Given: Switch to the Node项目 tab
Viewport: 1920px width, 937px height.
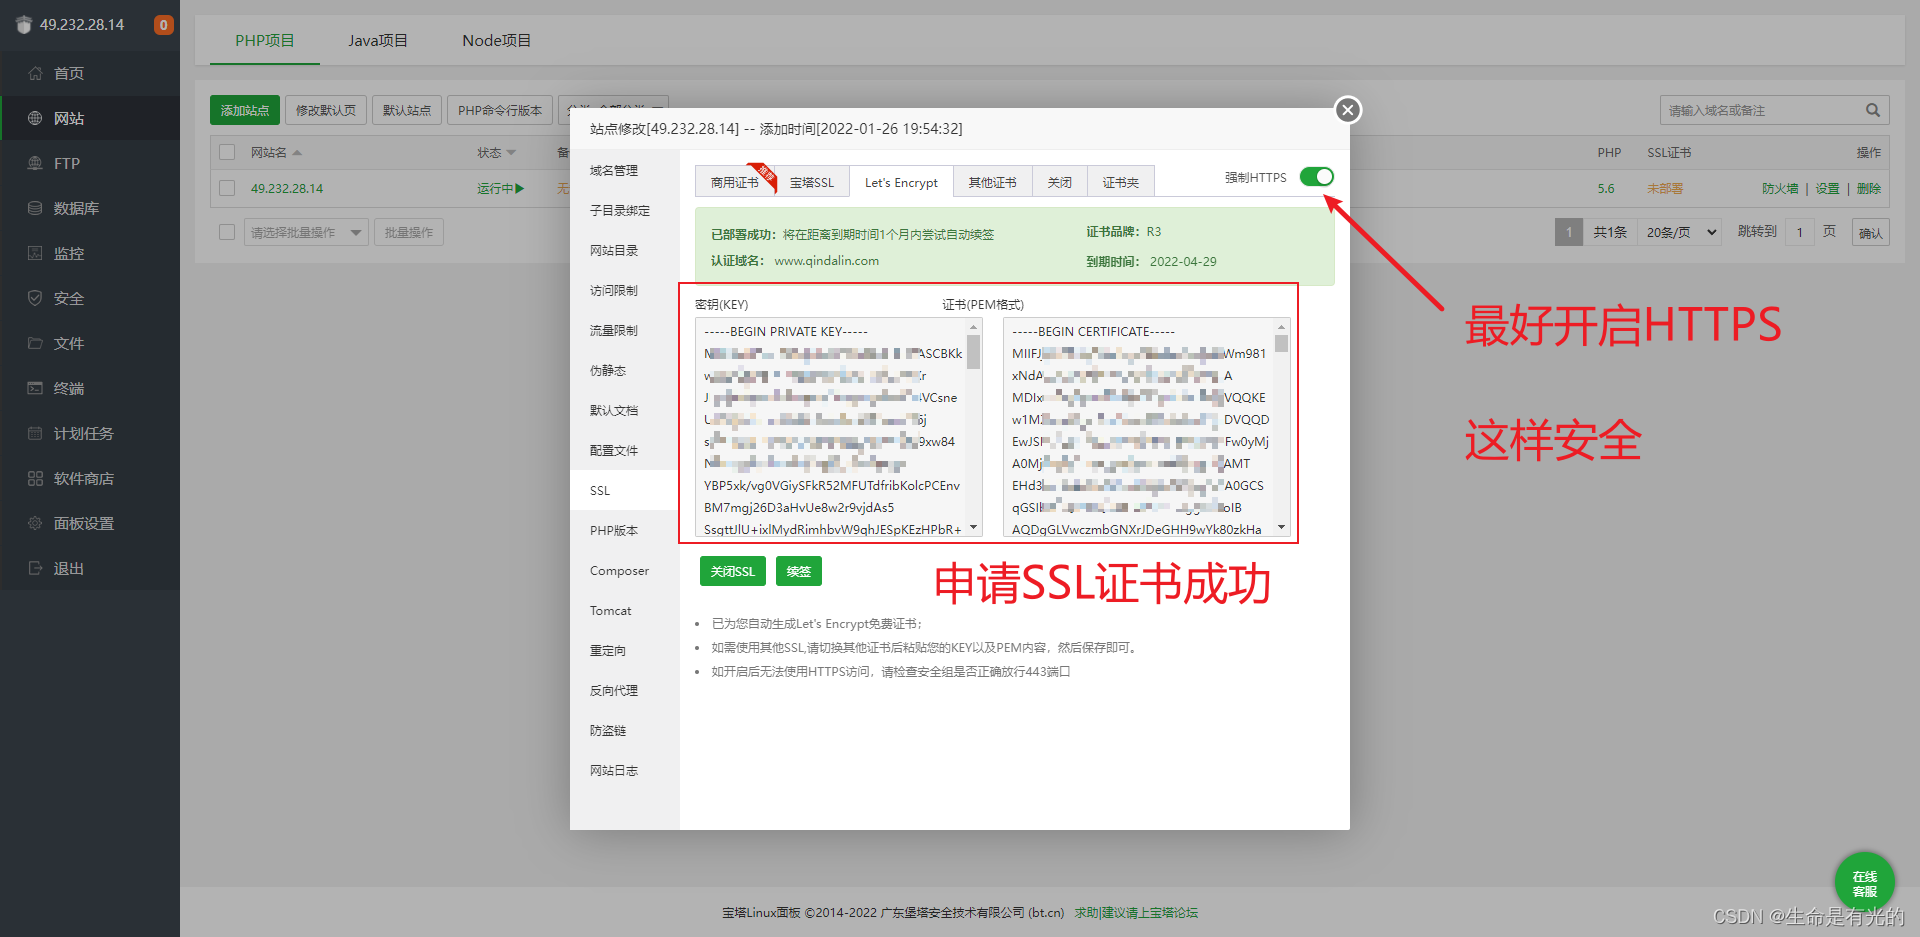Looking at the screenshot, I should point(496,40).
